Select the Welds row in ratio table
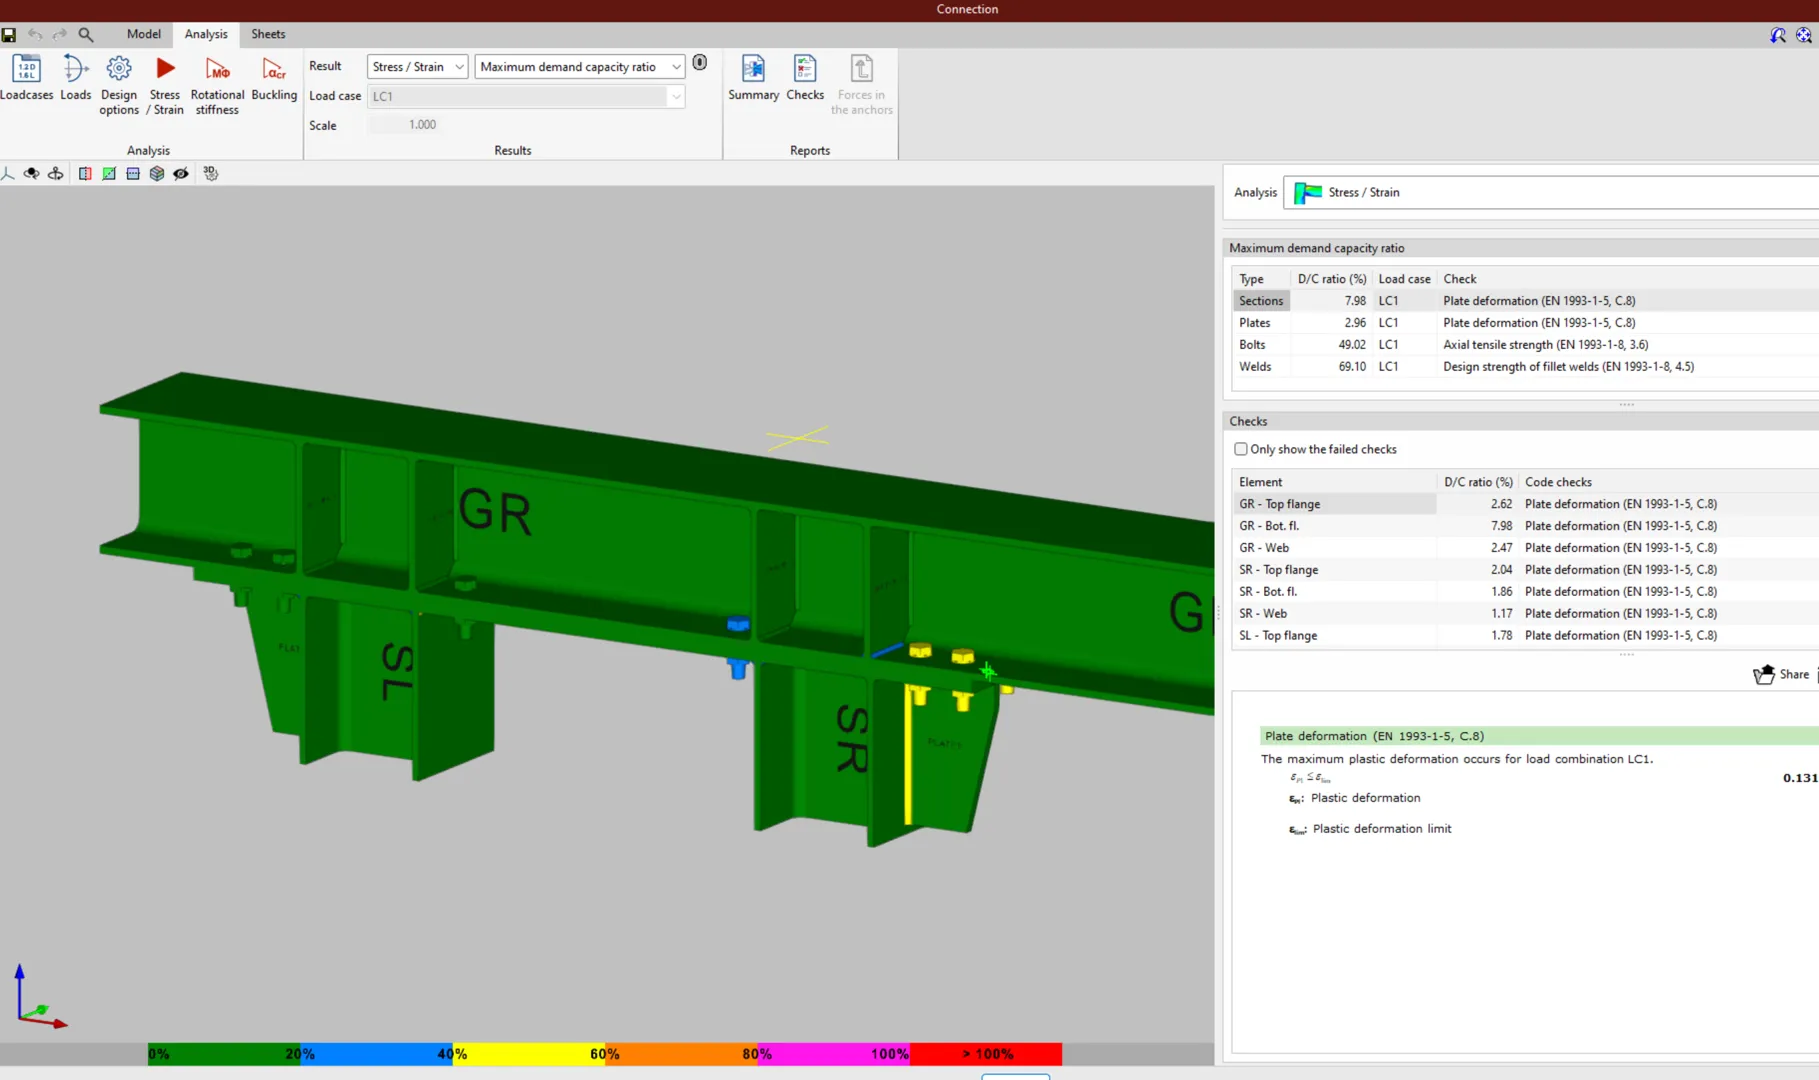This screenshot has width=1819, height=1080. [1255, 367]
